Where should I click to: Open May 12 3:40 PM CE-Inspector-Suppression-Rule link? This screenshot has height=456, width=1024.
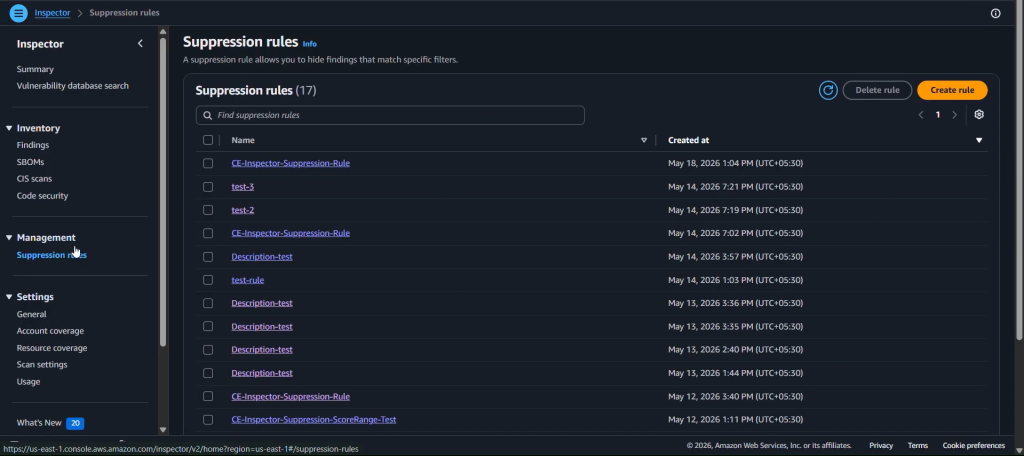pyautogui.click(x=291, y=397)
